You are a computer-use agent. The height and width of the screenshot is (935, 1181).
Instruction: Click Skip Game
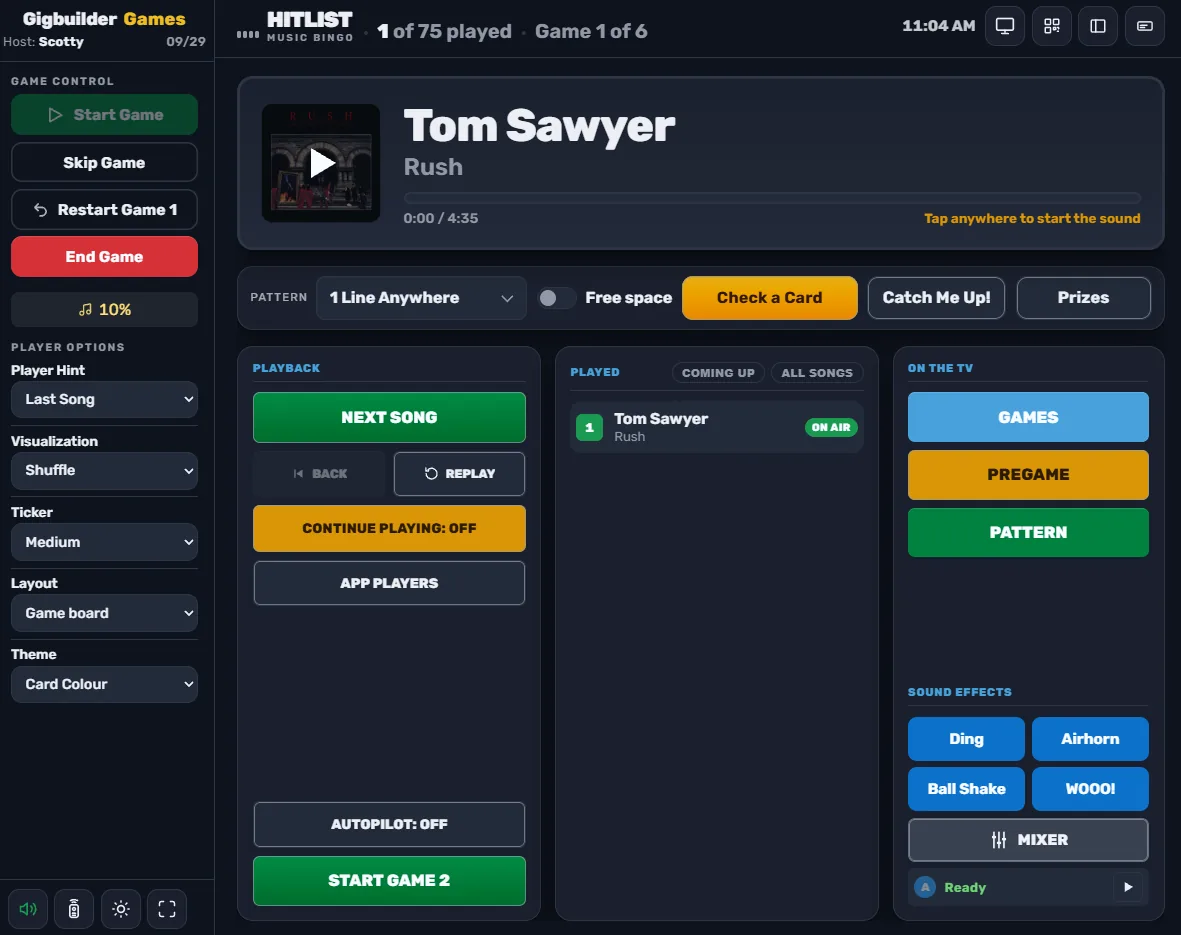coord(105,162)
